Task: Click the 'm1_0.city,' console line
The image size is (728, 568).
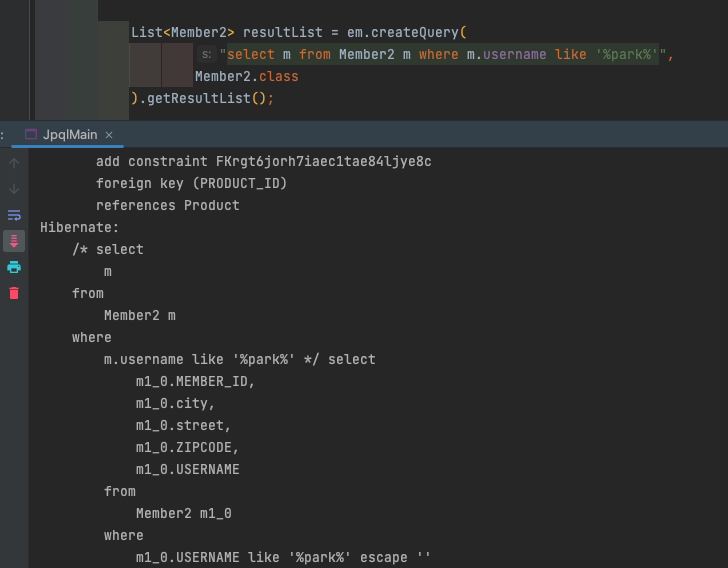Action: [175, 403]
